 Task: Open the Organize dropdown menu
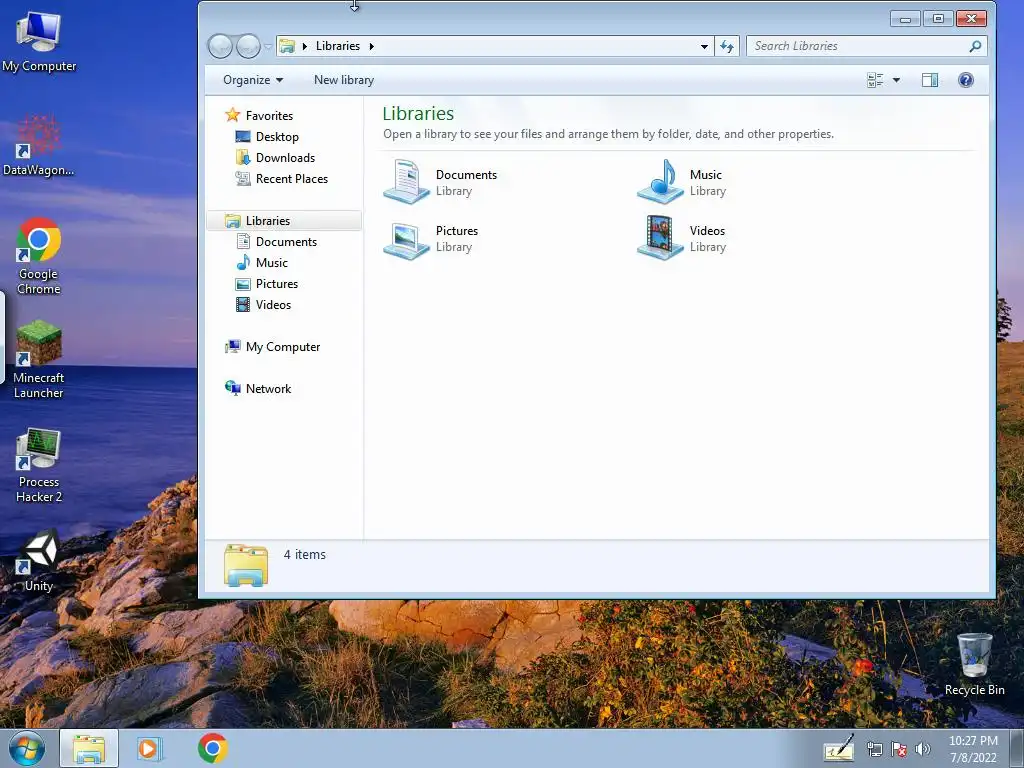click(253, 80)
